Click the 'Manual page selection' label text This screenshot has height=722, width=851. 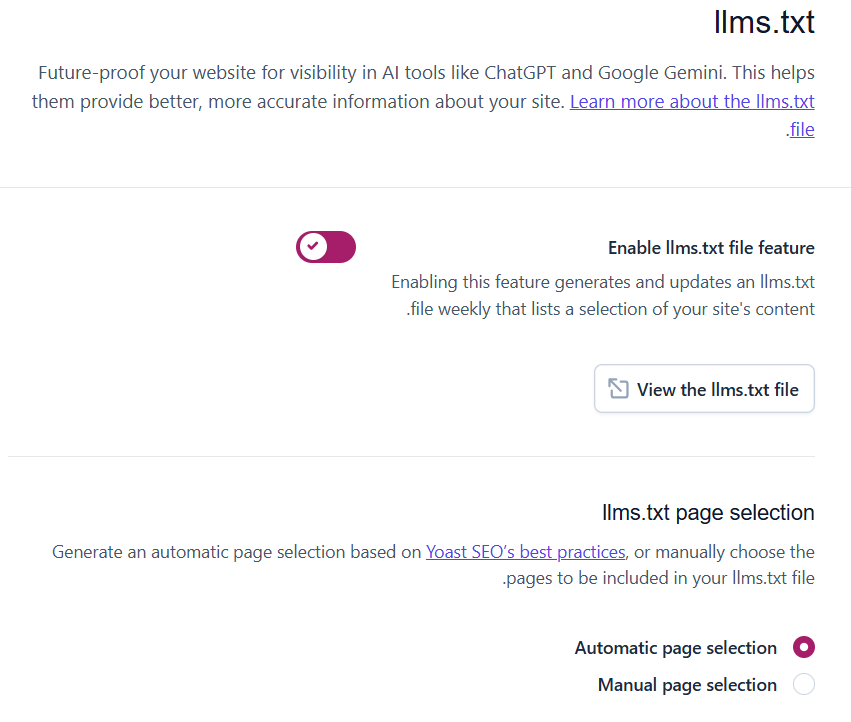coord(687,685)
